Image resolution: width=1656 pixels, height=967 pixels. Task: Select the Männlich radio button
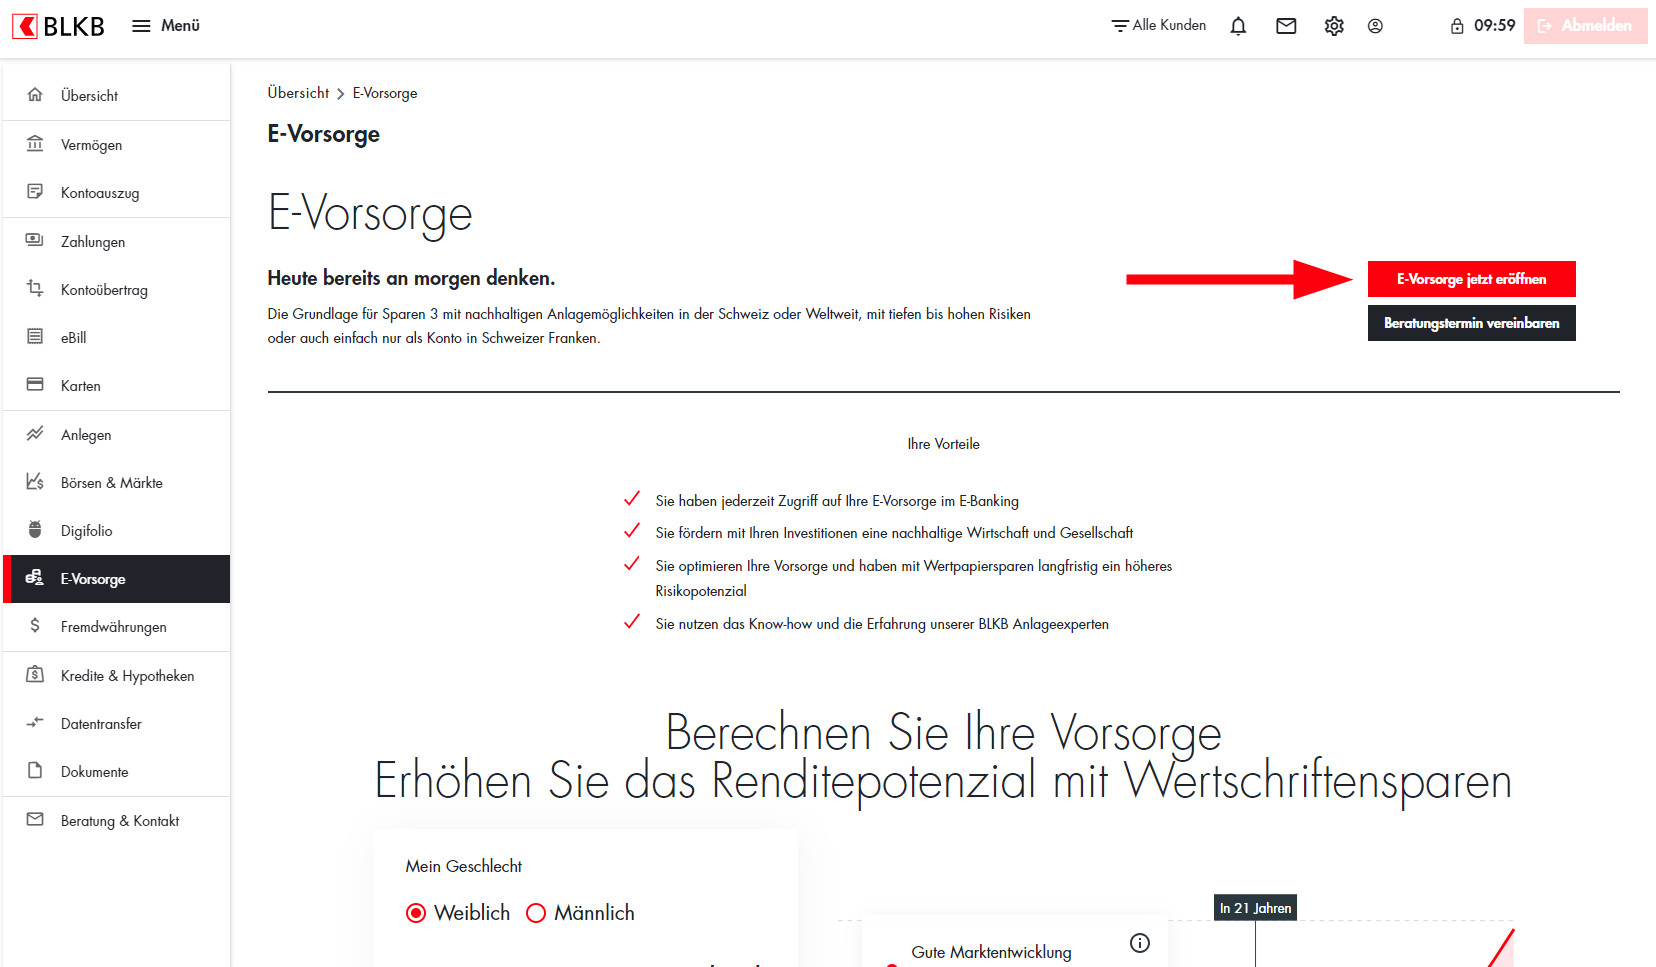(x=536, y=913)
